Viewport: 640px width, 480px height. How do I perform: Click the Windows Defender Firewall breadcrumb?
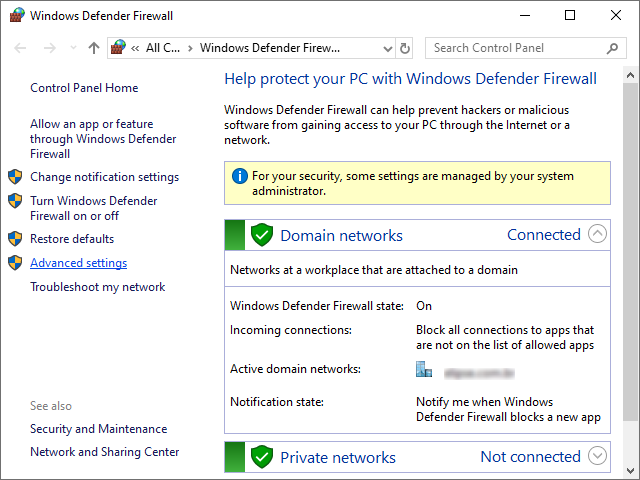270,48
